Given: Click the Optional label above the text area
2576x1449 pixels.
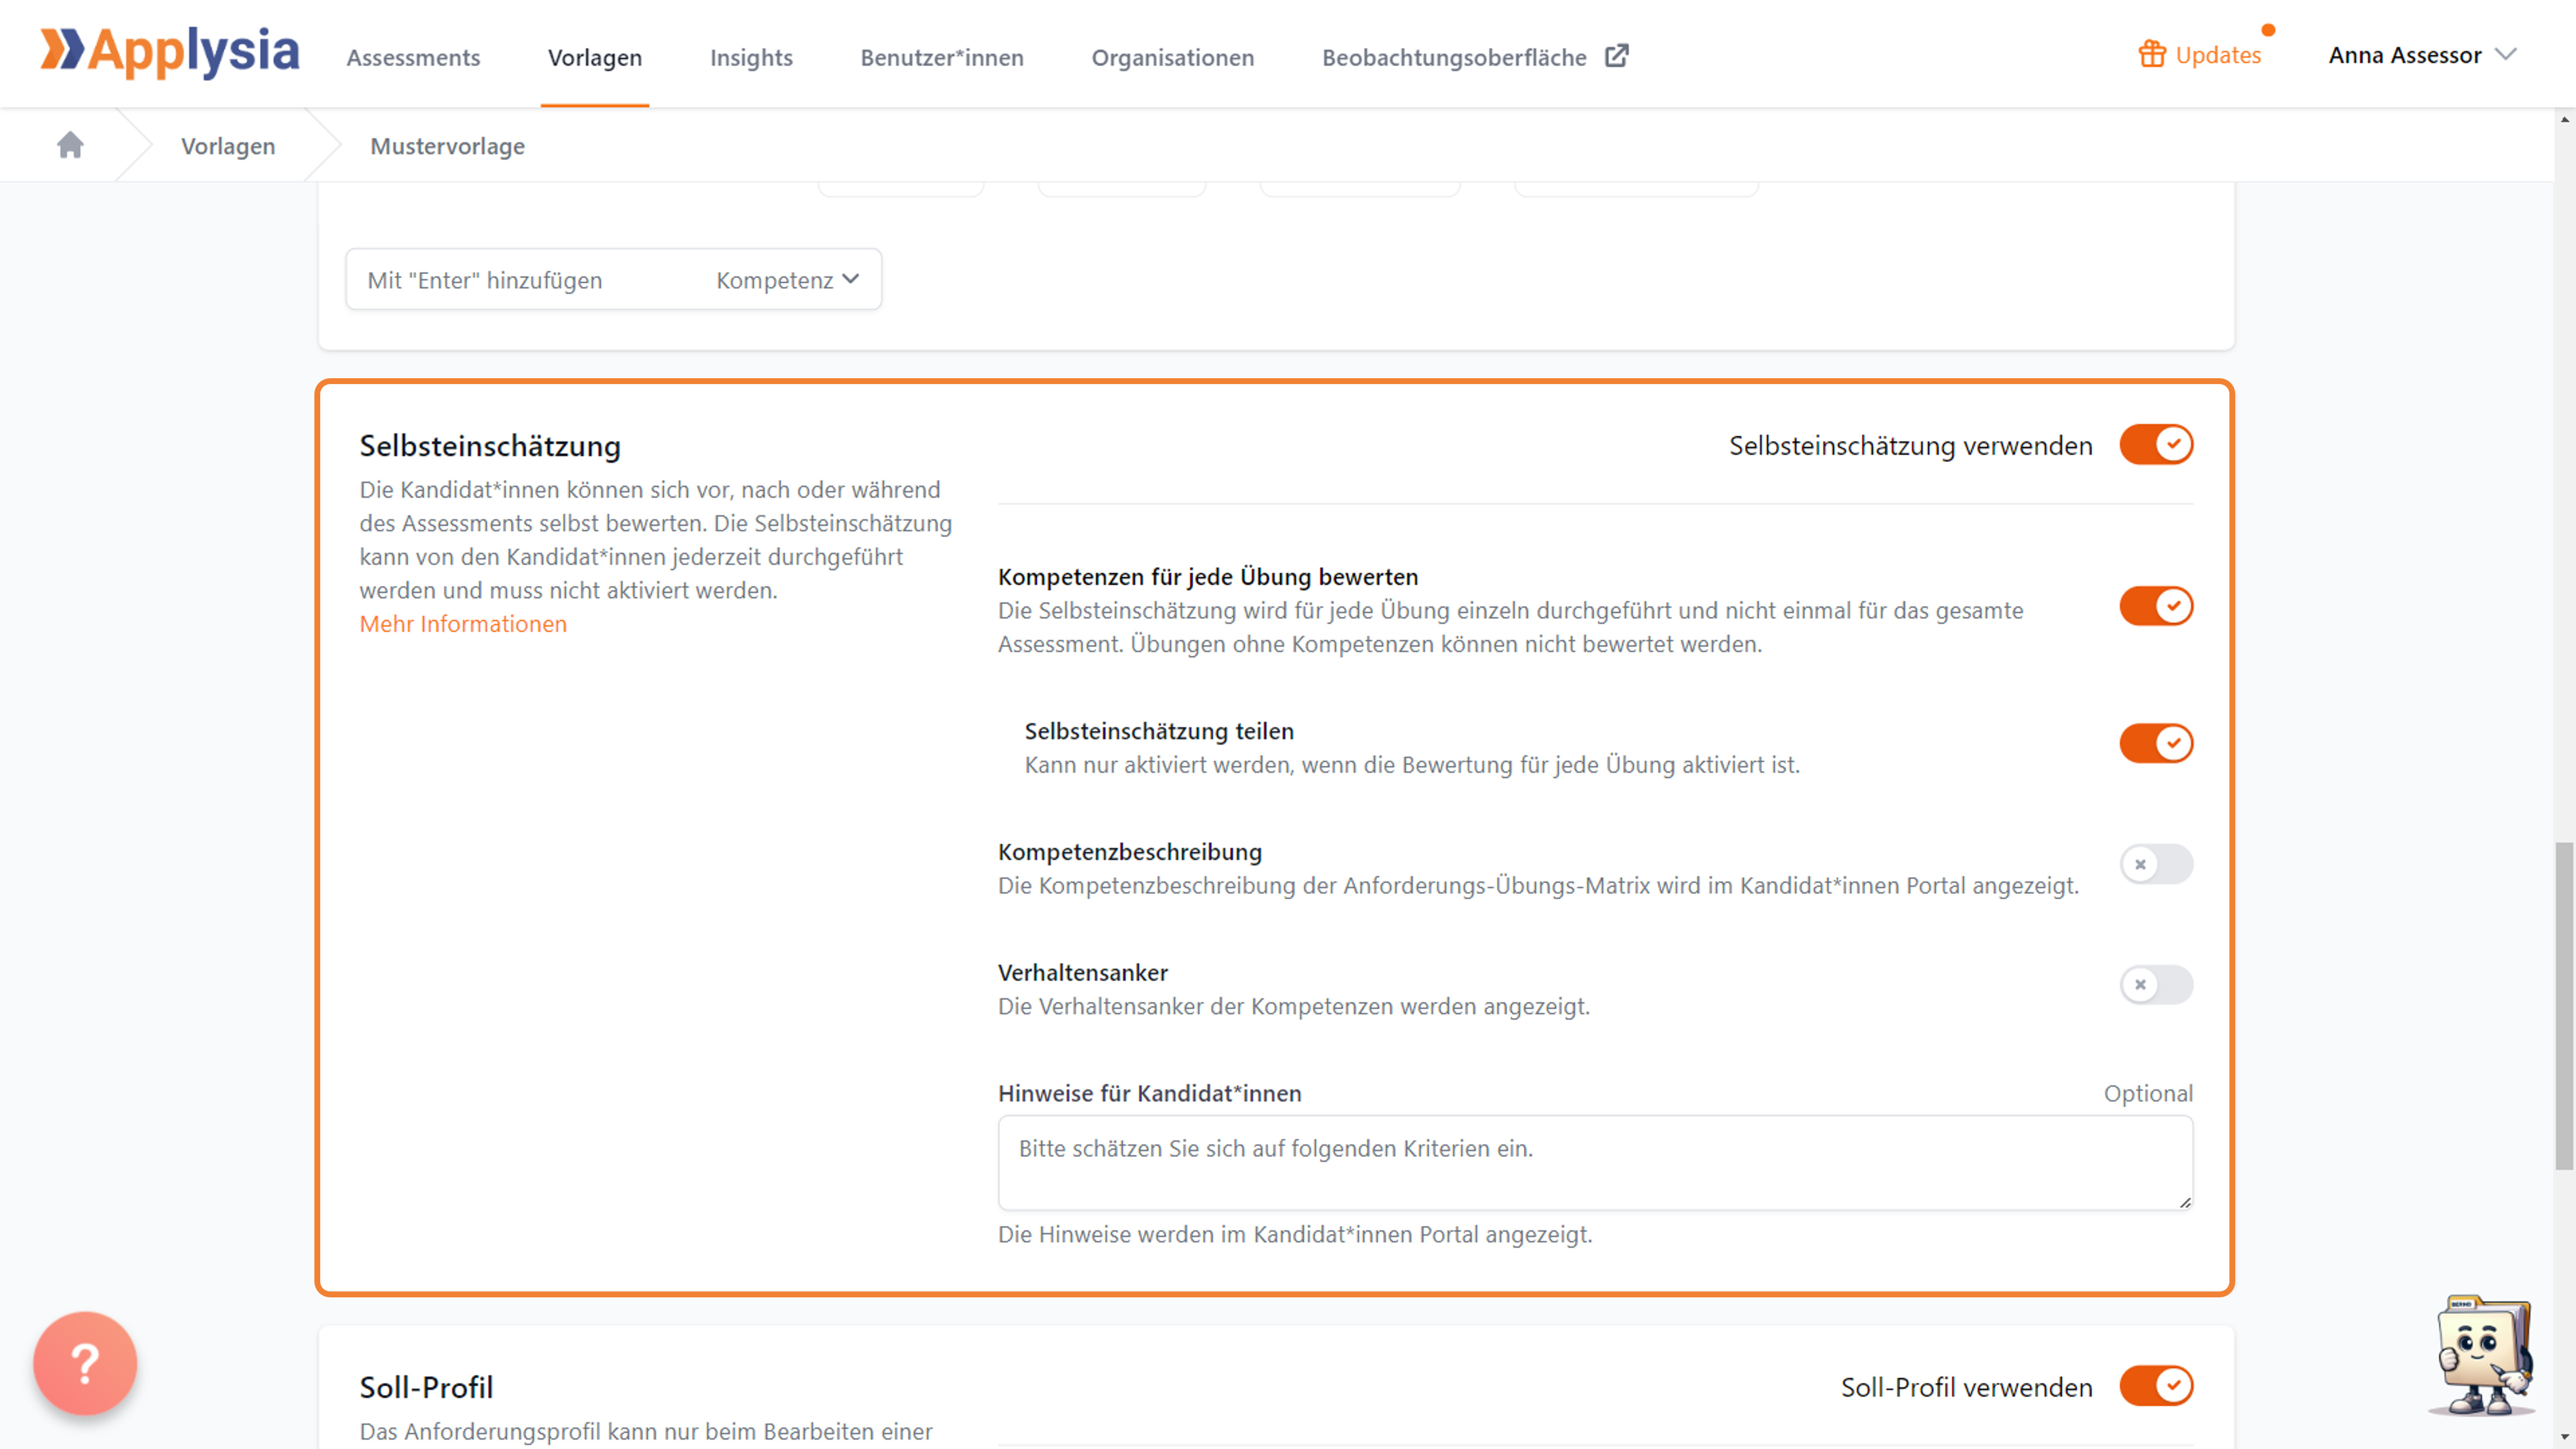Looking at the screenshot, I should point(2148,1093).
